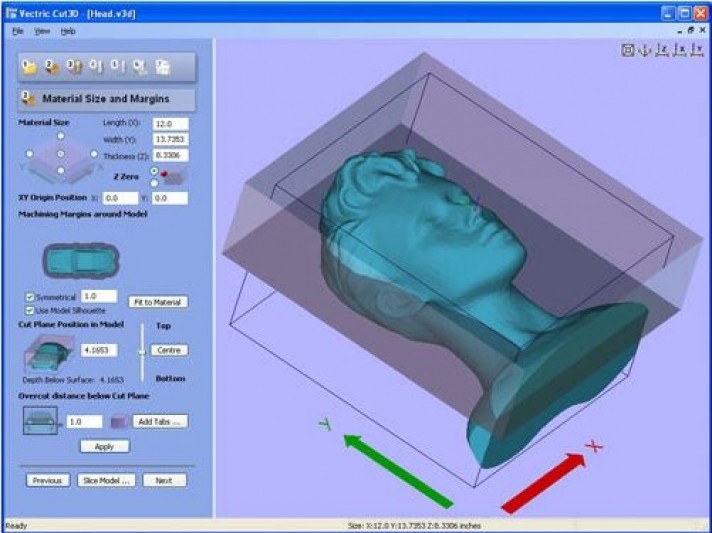Screen dimensions: 712x533
Task: Select the last wizard step toolbar icon
Action: tap(161, 67)
